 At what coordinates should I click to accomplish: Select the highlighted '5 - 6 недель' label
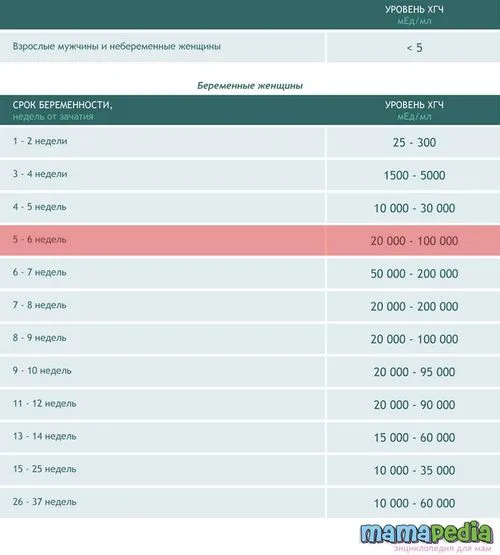coord(40,240)
